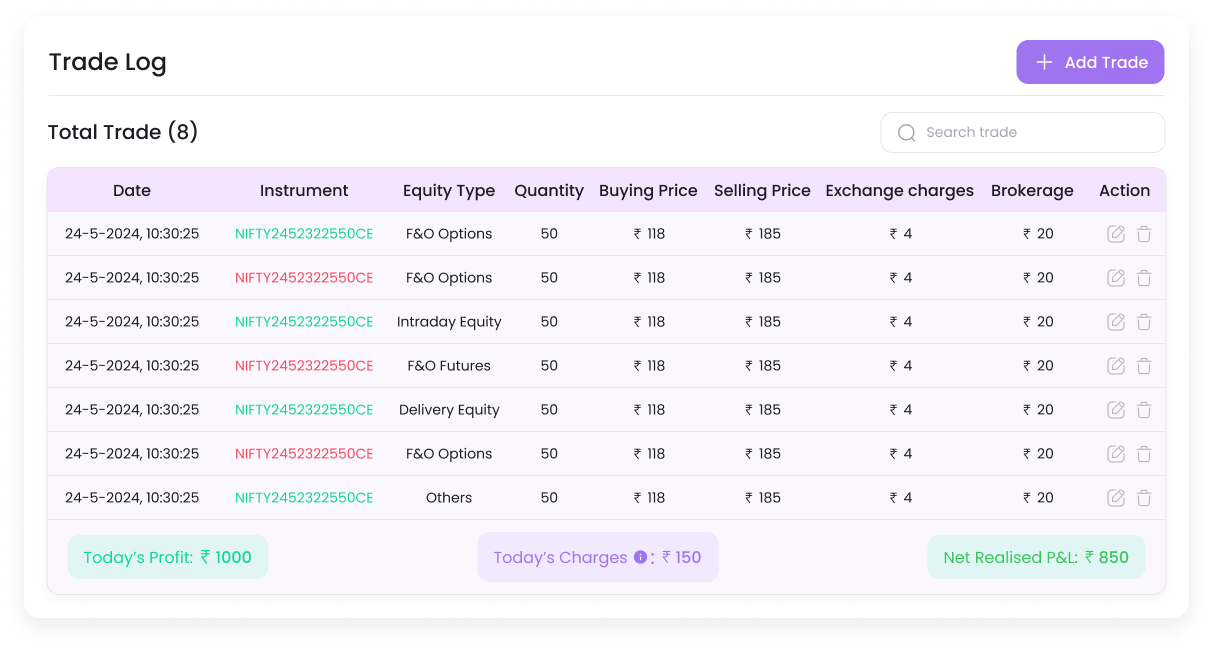Edit the green-instrument F&O Options trade
Image resolution: width=1213 pixels, height=650 pixels.
click(1116, 234)
